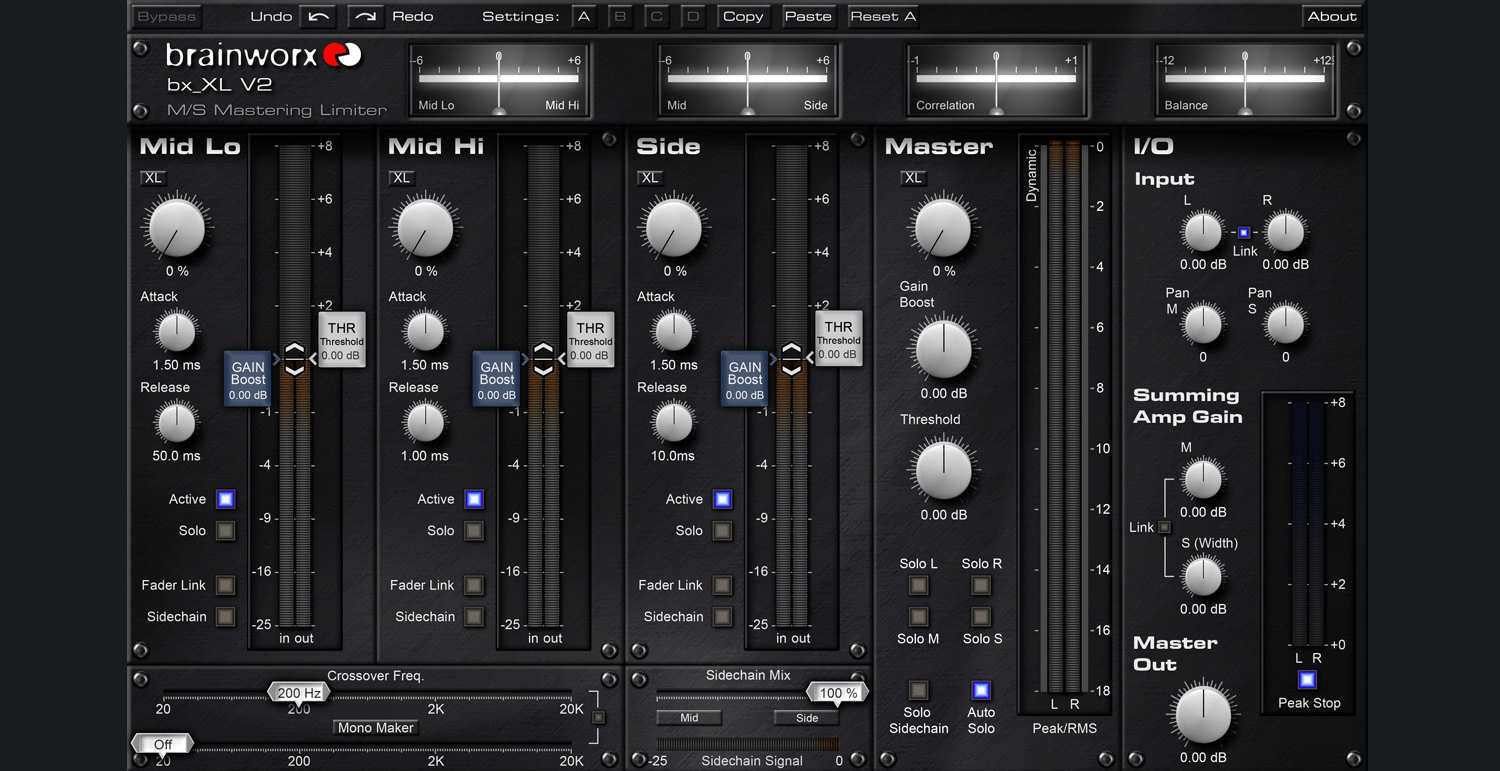This screenshot has width=1500, height=771.
Task: Click the Pan S knob
Action: [1285, 324]
